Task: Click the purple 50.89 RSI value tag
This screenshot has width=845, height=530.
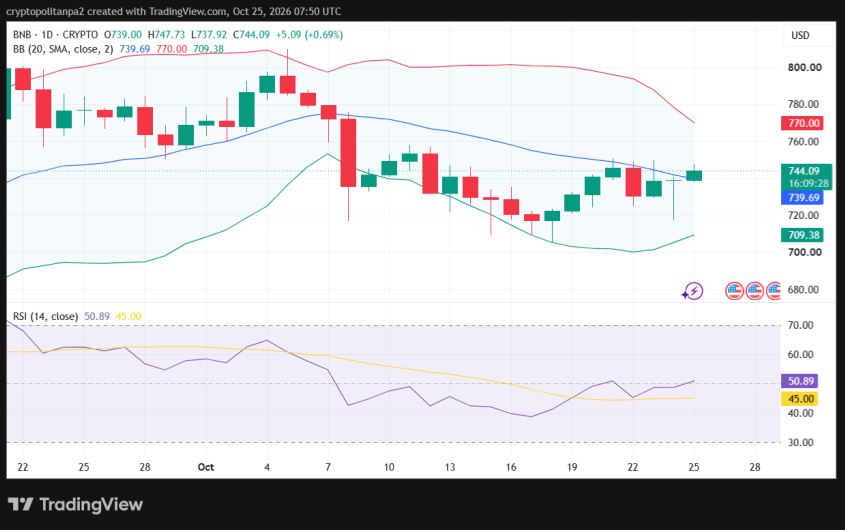Action: pyautogui.click(x=800, y=381)
